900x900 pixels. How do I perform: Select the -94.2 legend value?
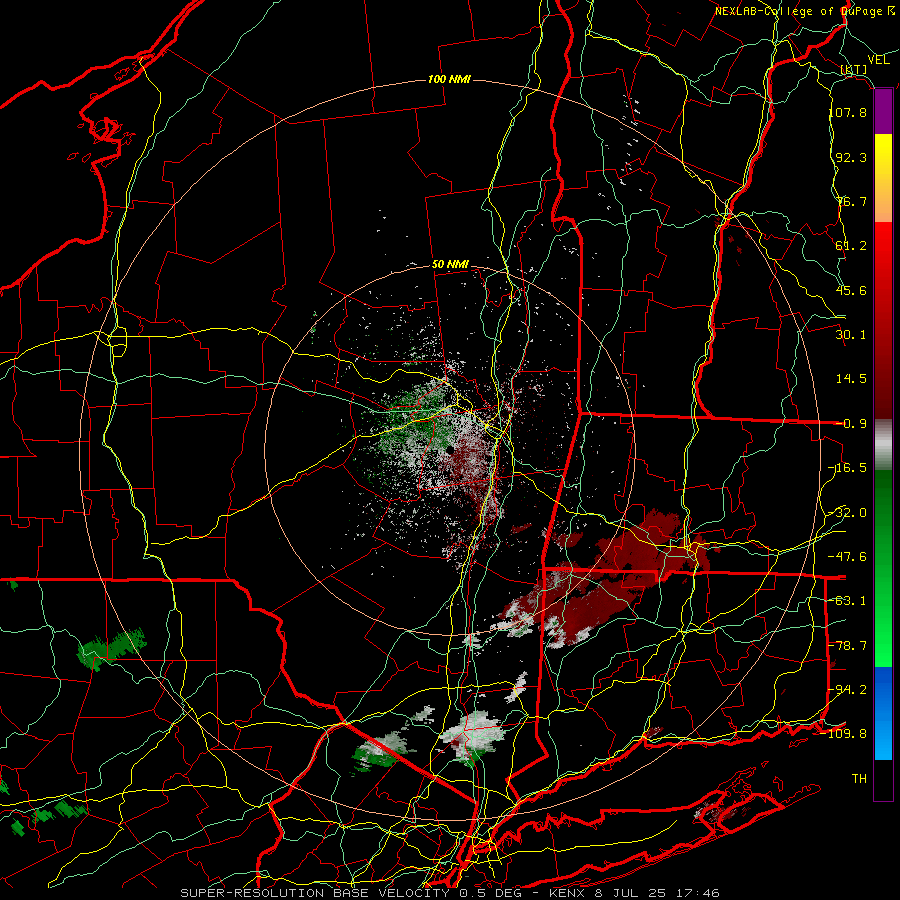point(848,690)
